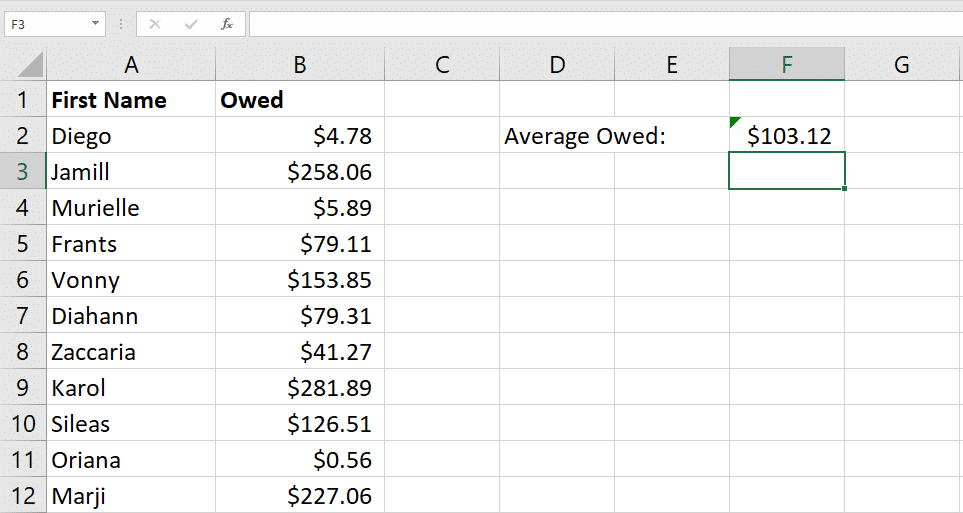Select the cell containing Sileas

click(x=131, y=423)
